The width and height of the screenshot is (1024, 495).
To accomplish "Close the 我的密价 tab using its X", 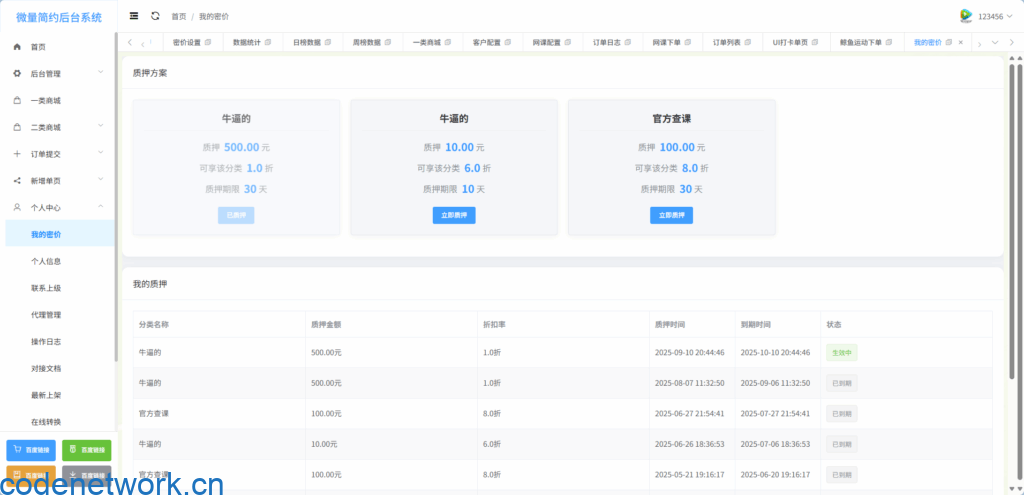I will pos(961,43).
